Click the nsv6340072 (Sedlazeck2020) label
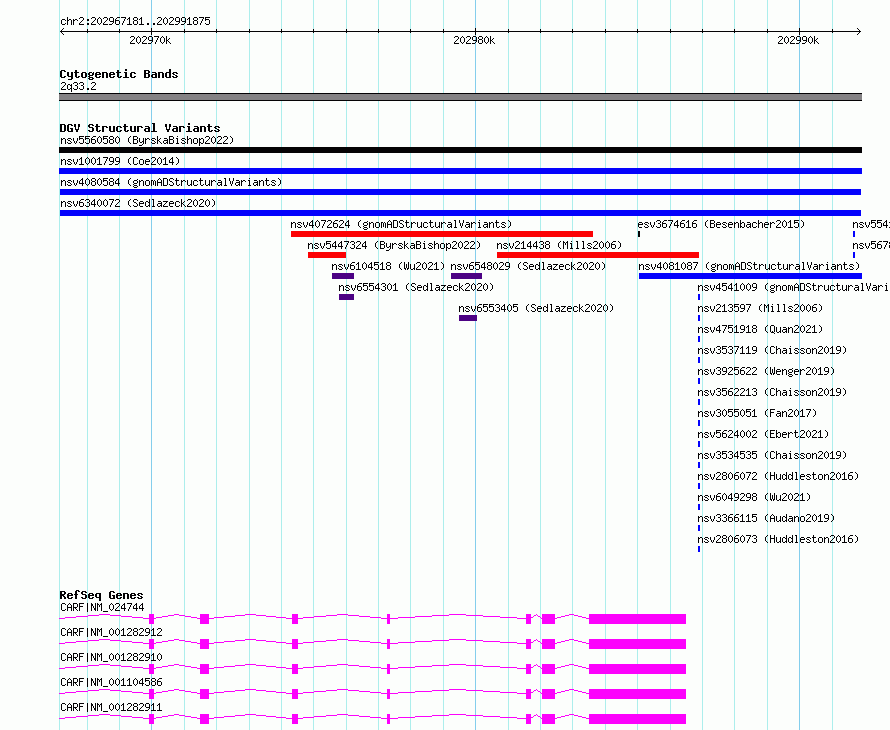This screenshot has width=890, height=730. (x=138, y=203)
